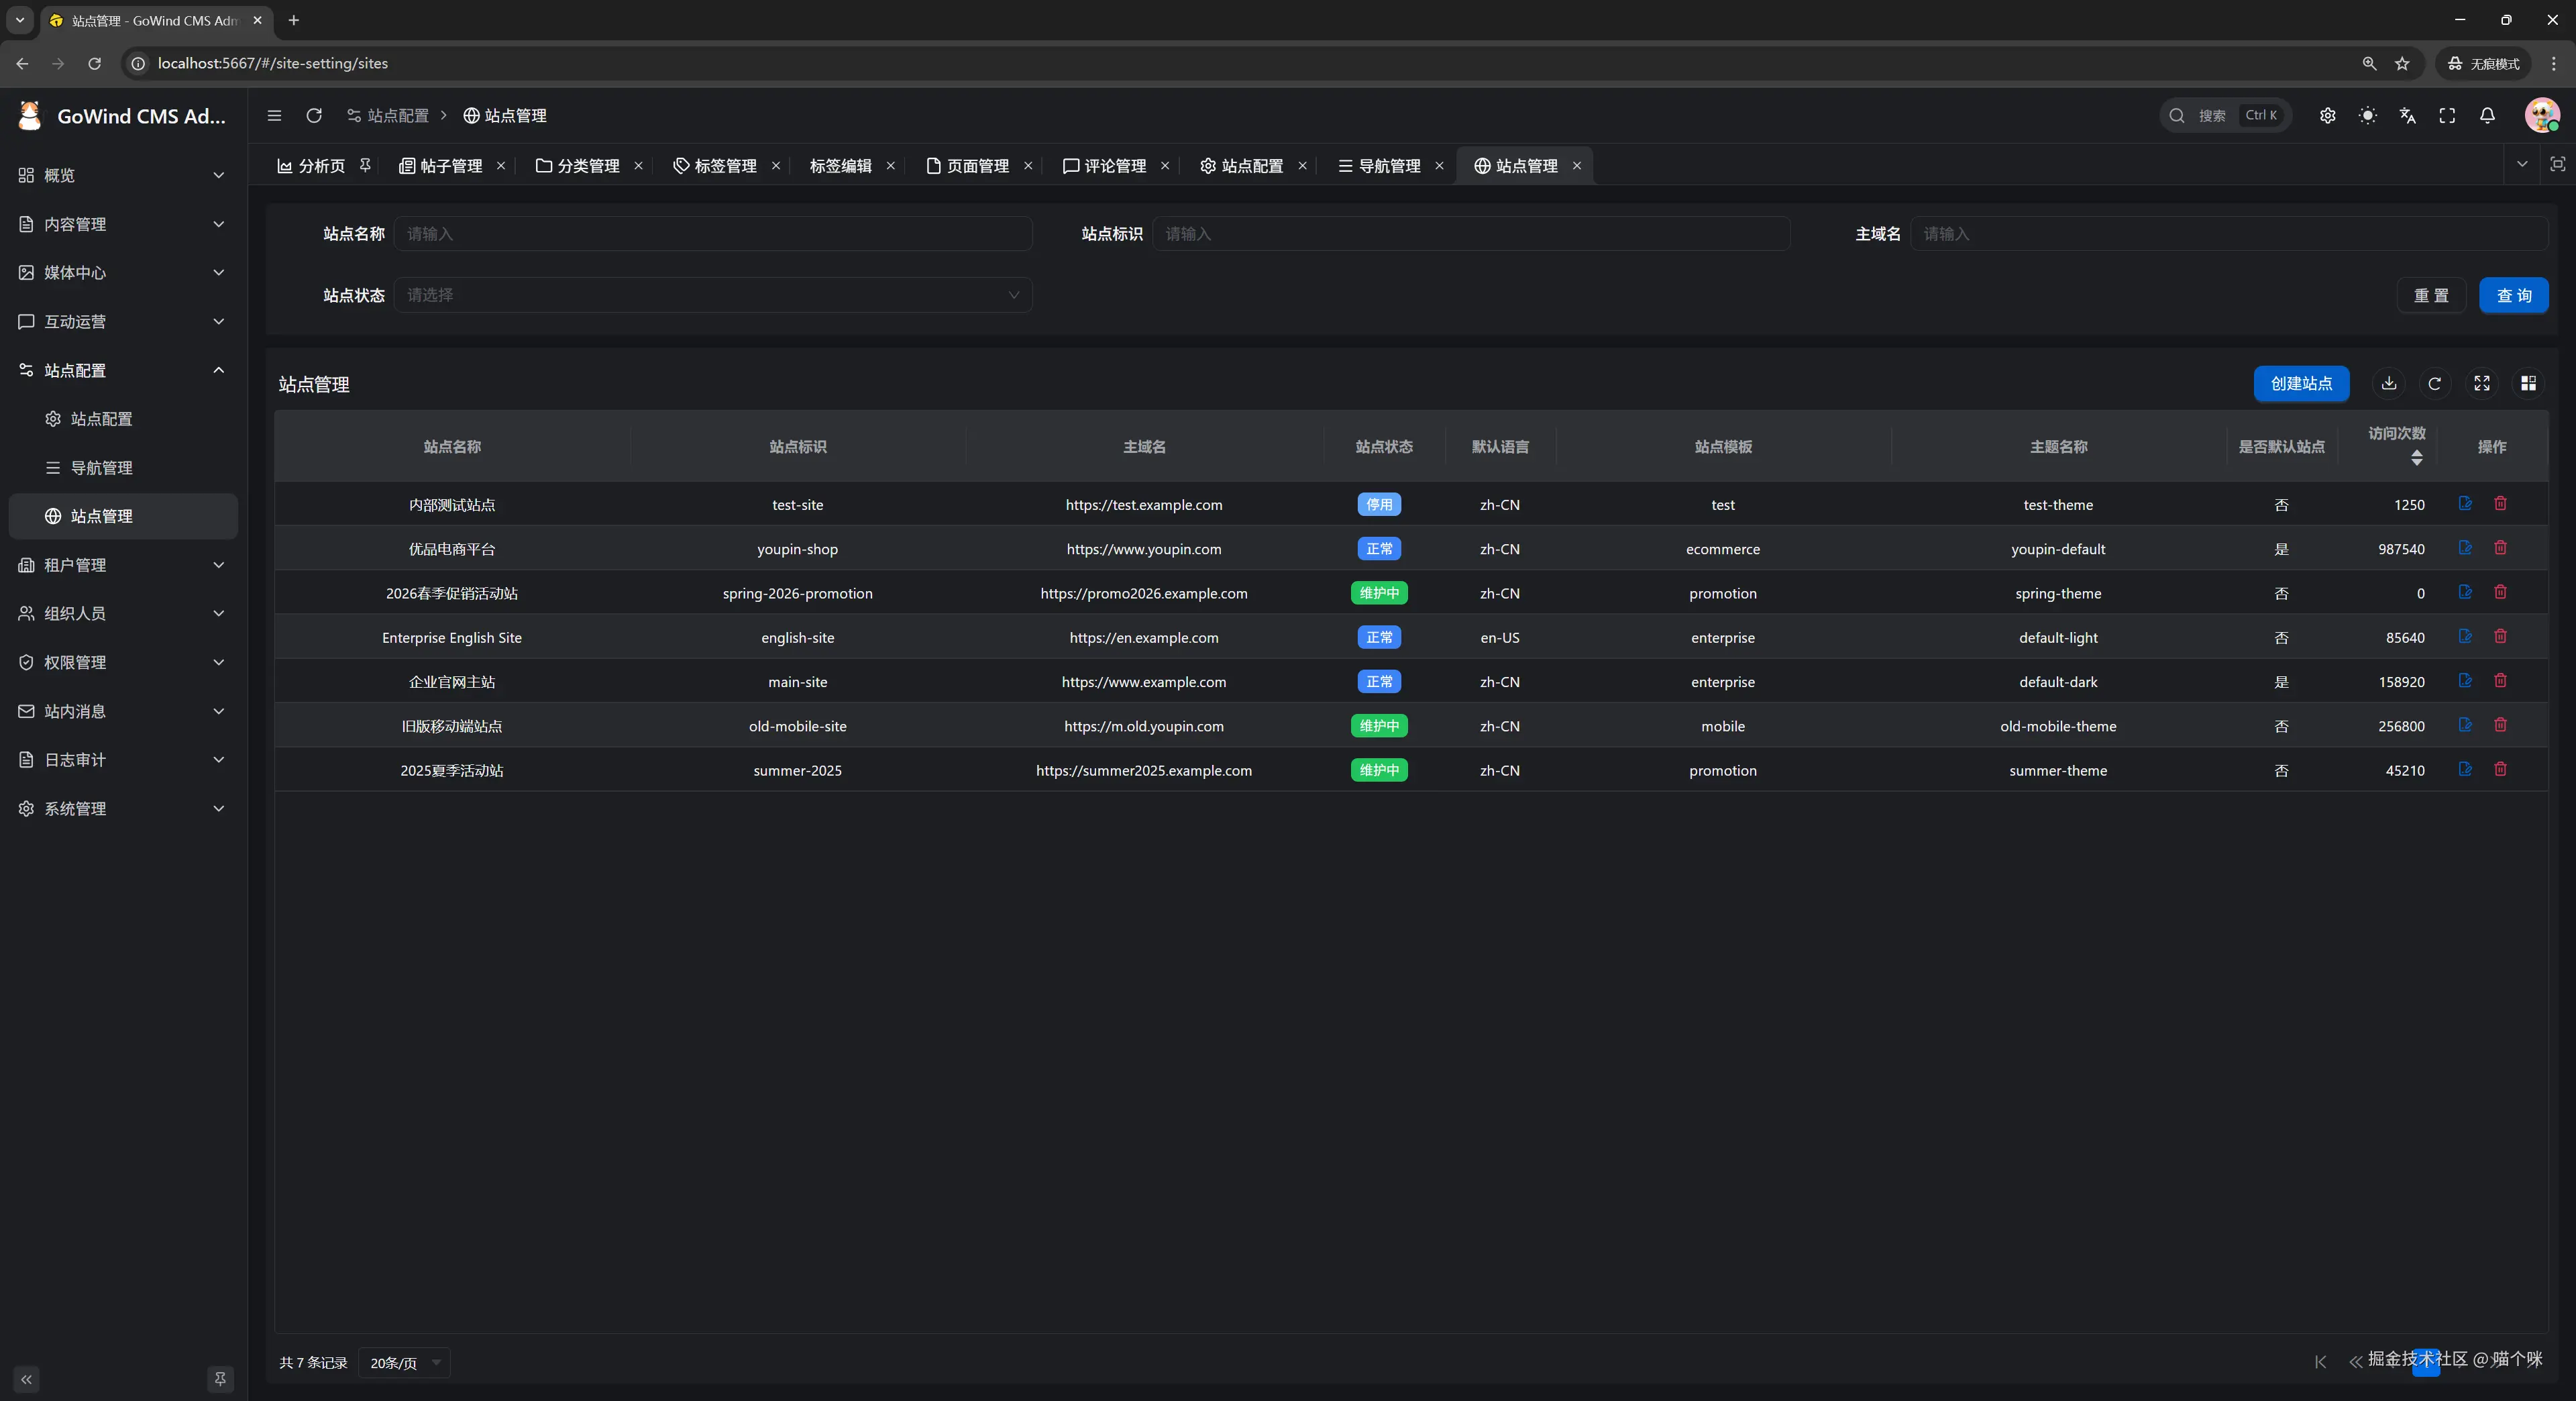Image resolution: width=2576 pixels, height=1401 pixels.
Task: Refresh the site table with the reload icon
Action: click(x=2434, y=383)
